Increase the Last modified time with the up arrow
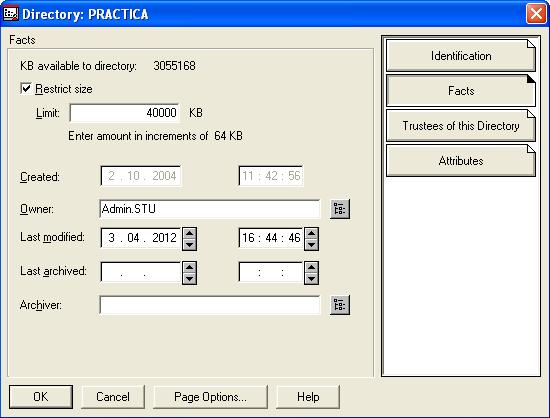The width and height of the screenshot is (550, 418). click(311, 233)
